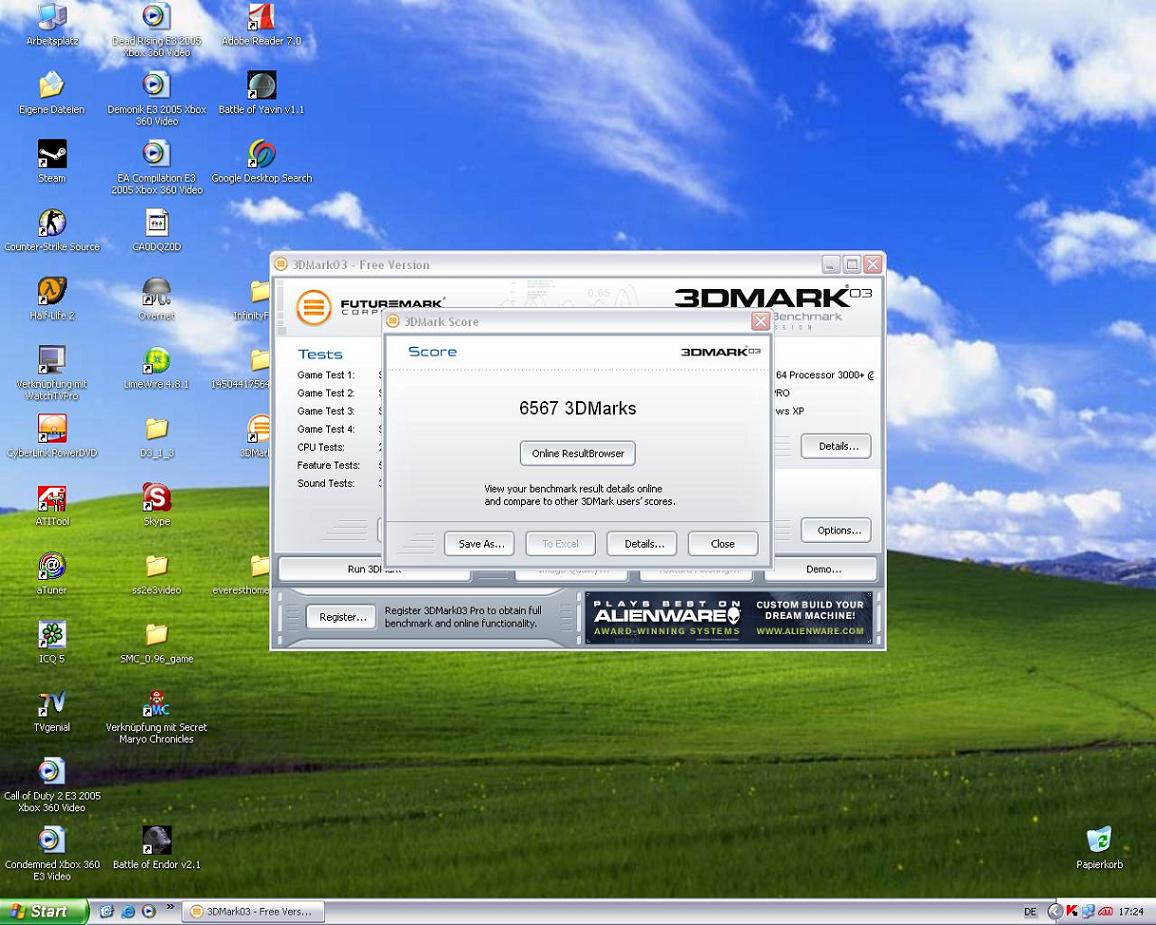Click Show Desktop quick launch icon

point(106,912)
